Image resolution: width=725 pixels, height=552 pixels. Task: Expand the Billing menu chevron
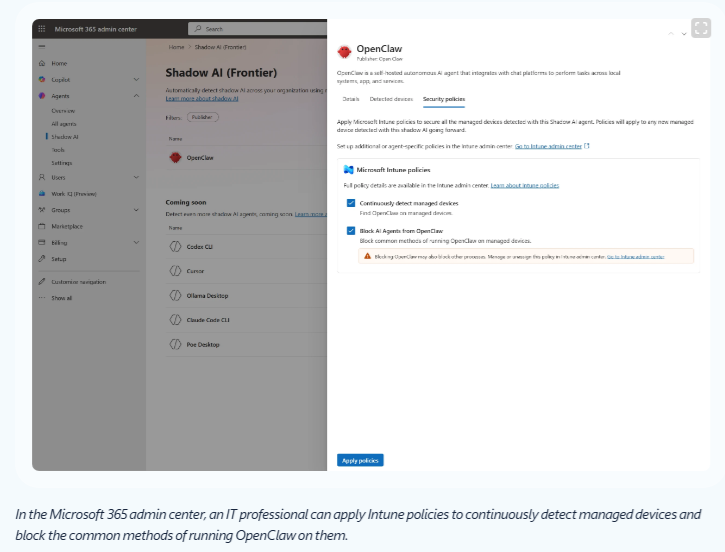136,242
